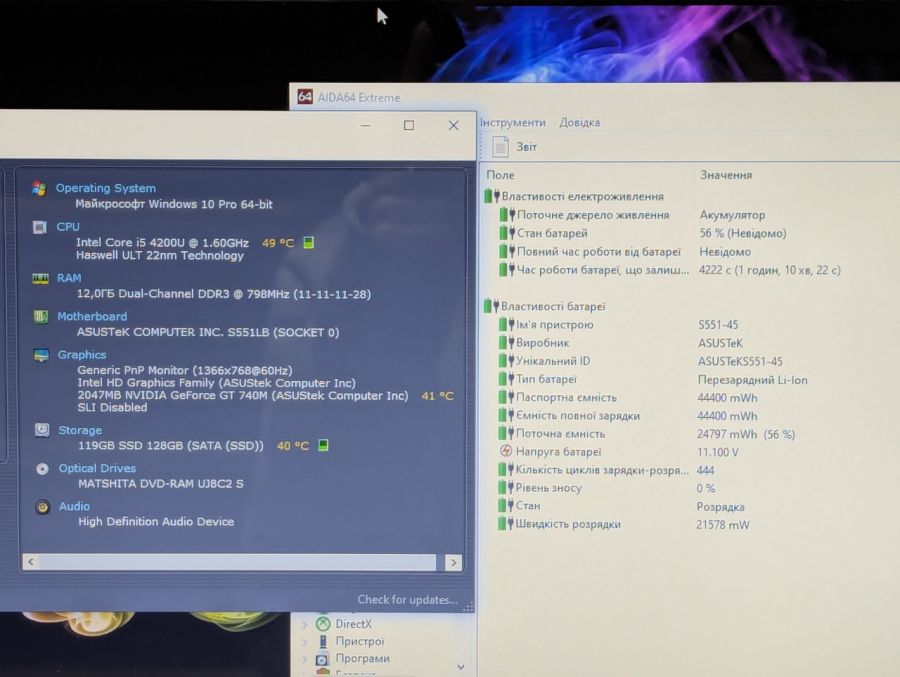Select the Поточна ємність row
Viewport: 900px width, 677px height.
point(646,434)
